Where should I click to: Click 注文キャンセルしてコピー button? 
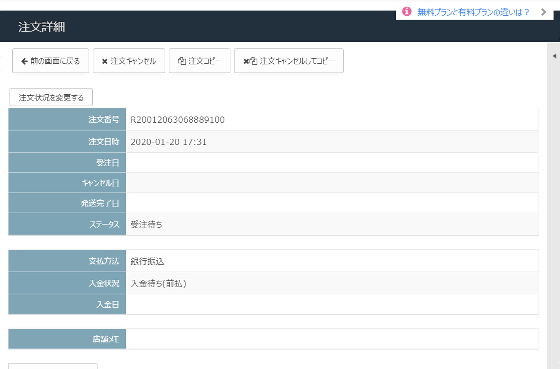tap(289, 61)
